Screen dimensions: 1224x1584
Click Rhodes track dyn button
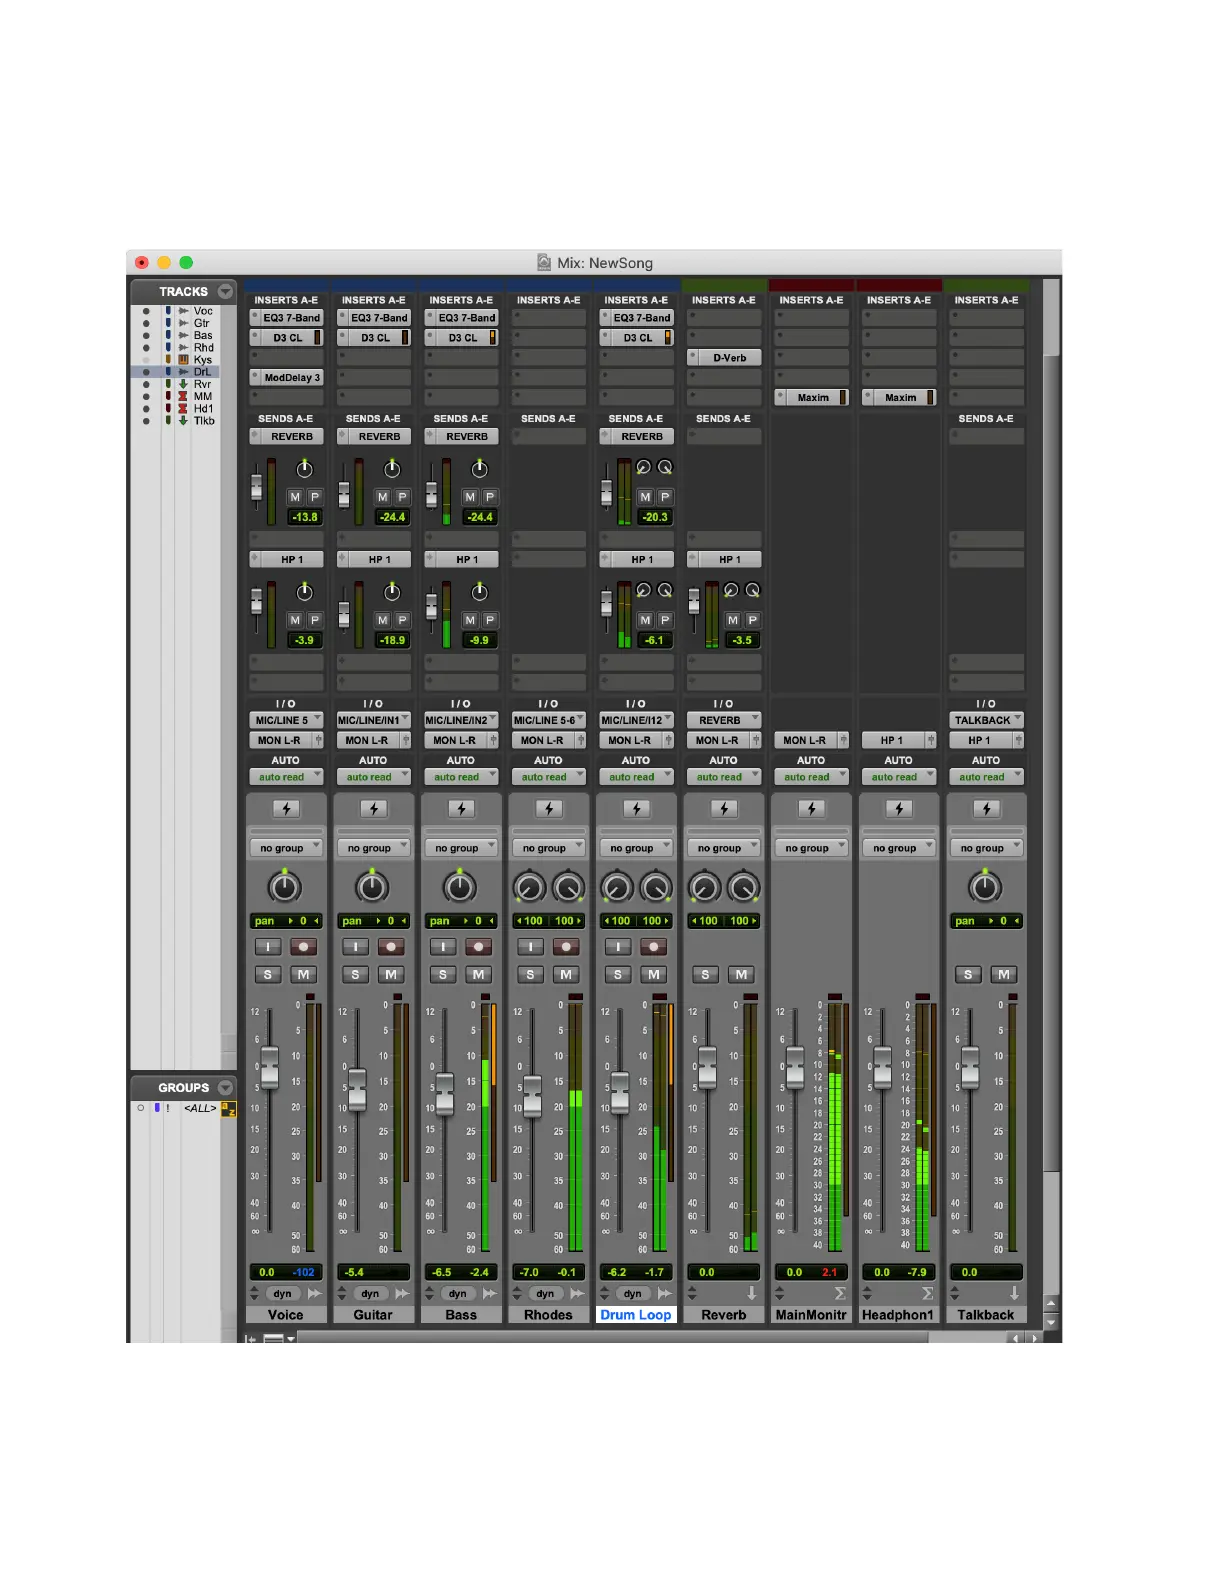[x=545, y=1294]
